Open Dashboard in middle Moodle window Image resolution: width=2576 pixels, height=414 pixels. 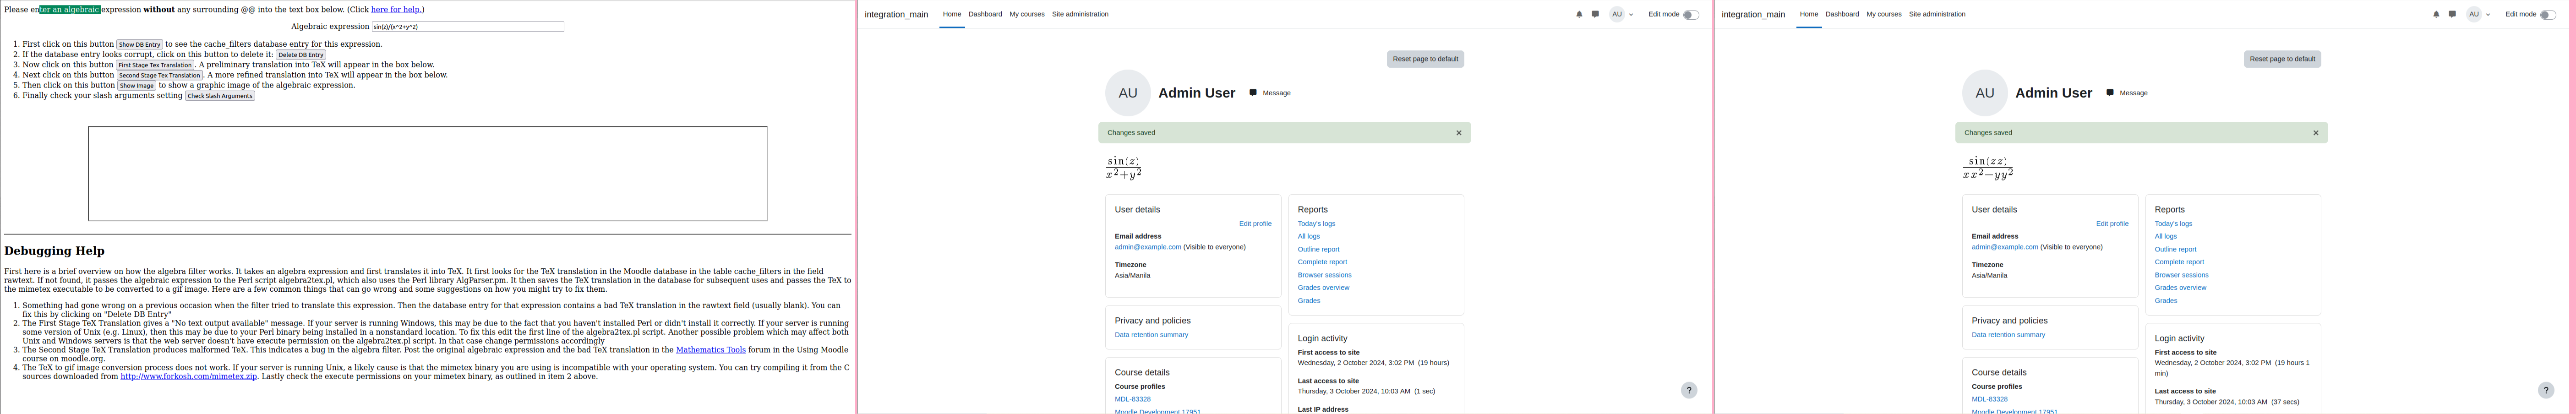[985, 15]
